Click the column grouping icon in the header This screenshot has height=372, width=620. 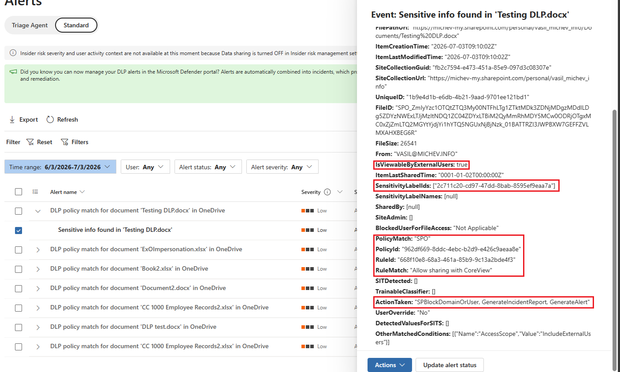point(35,192)
